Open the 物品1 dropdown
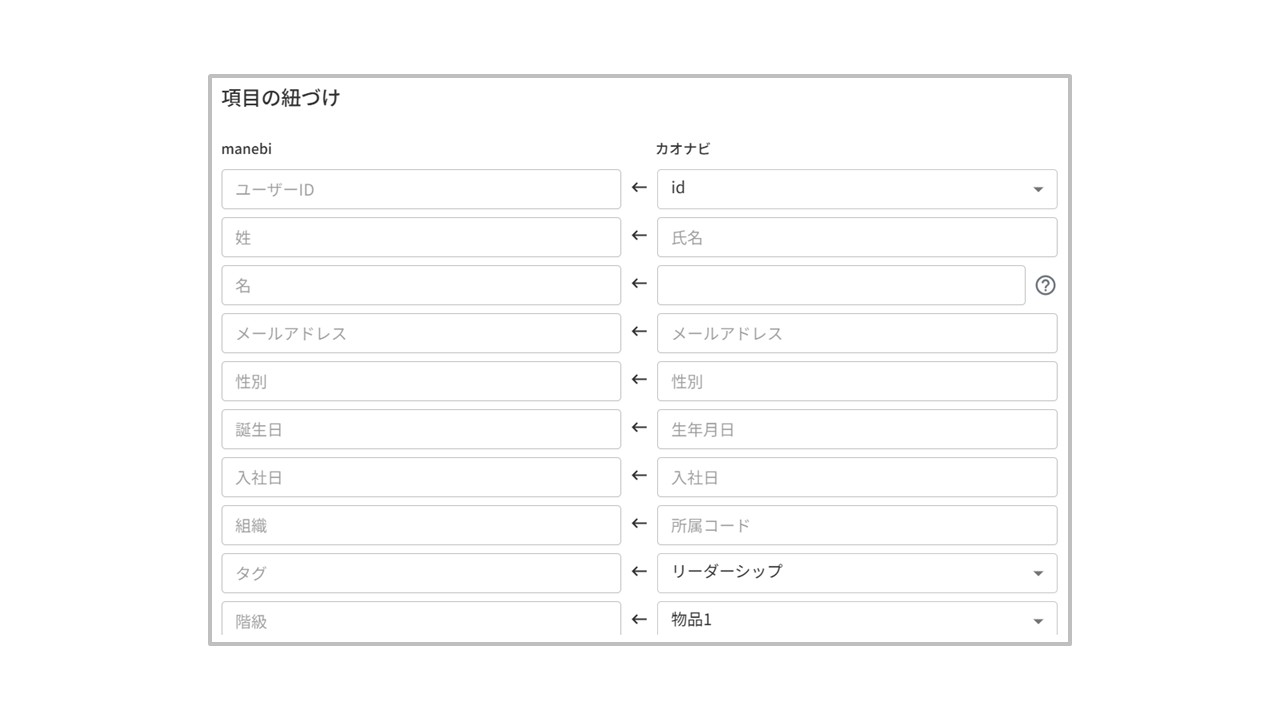Image resolution: width=1280 pixels, height=720 pixels. pyautogui.click(x=1037, y=621)
